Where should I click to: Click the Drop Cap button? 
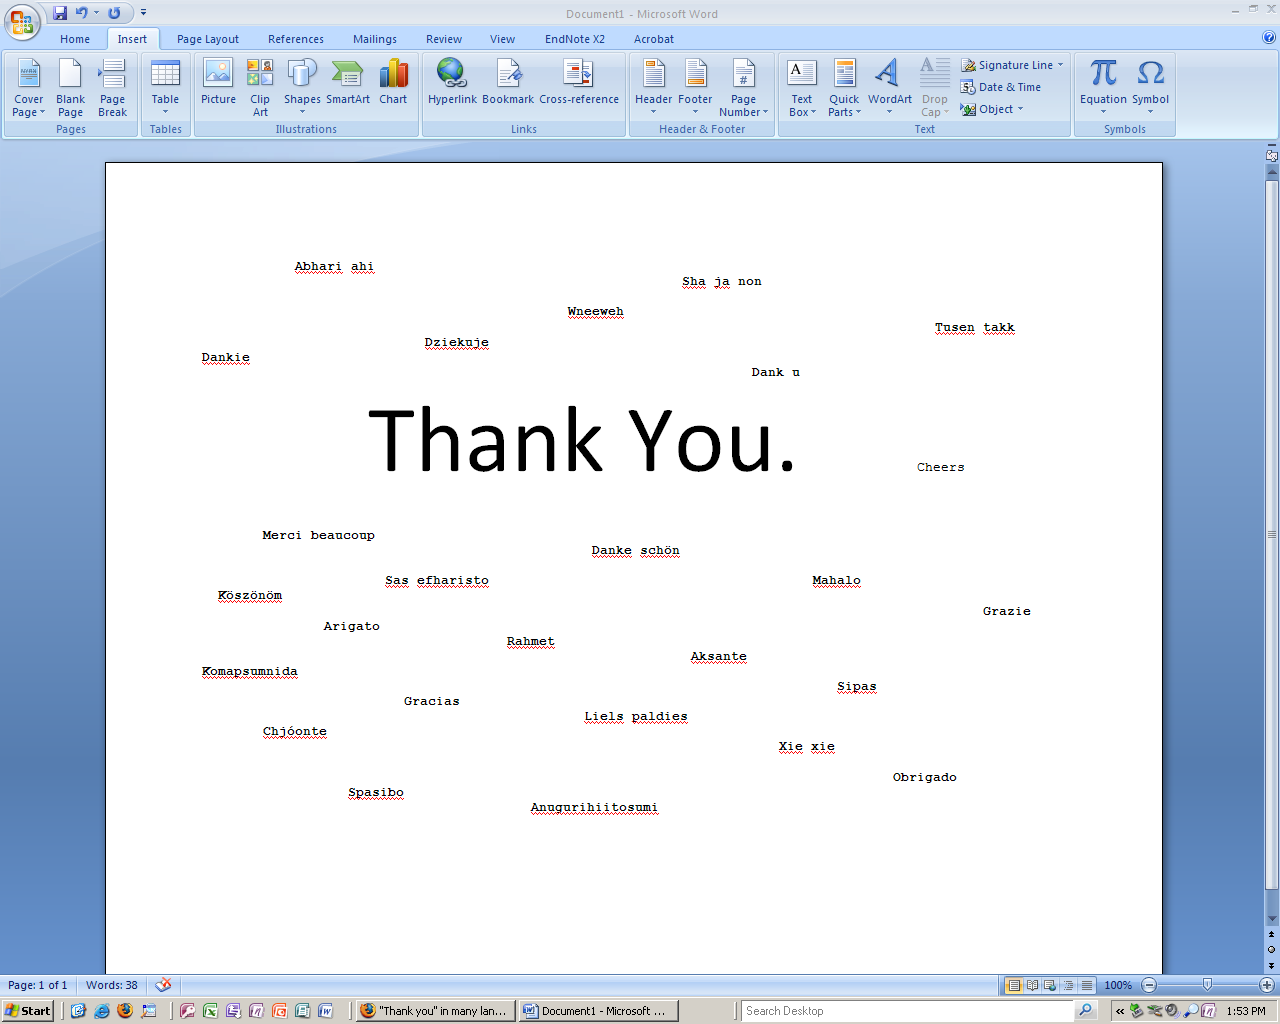935,88
